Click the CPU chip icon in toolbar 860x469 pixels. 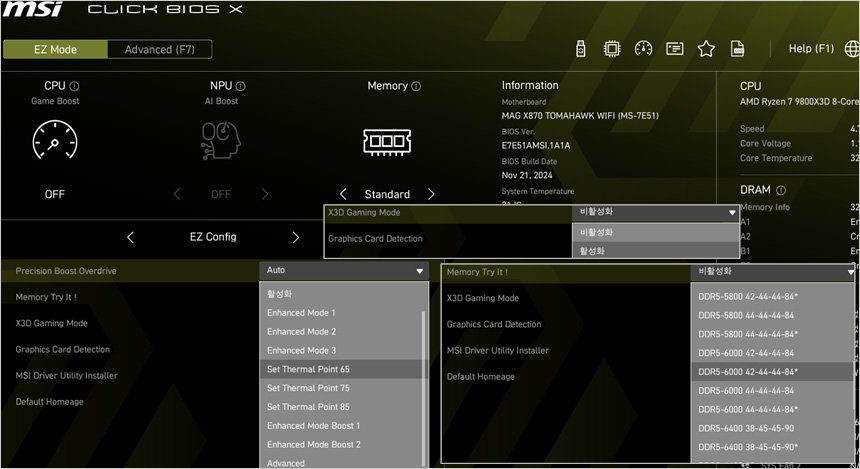[x=612, y=49]
